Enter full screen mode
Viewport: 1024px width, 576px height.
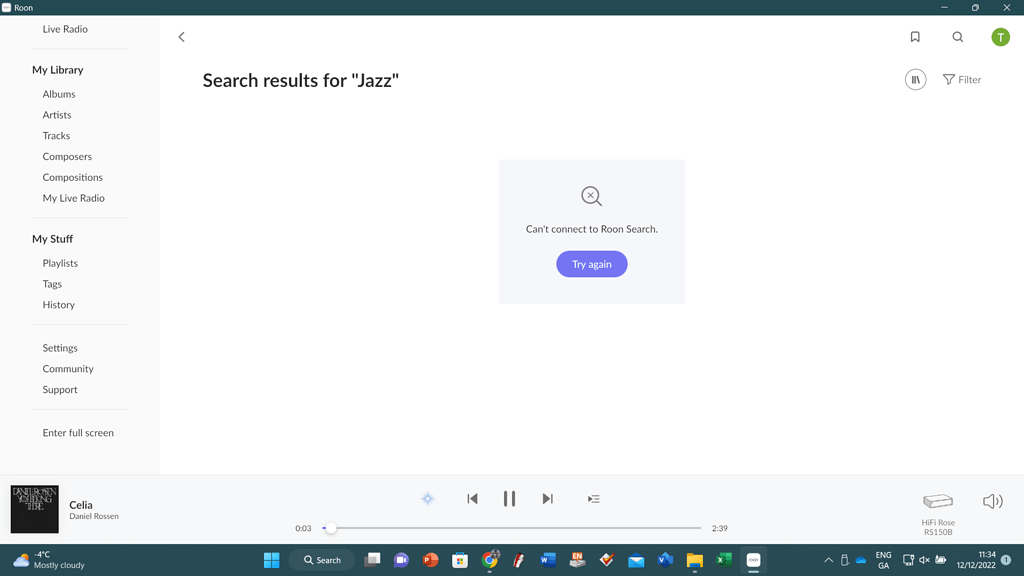(x=77, y=432)
